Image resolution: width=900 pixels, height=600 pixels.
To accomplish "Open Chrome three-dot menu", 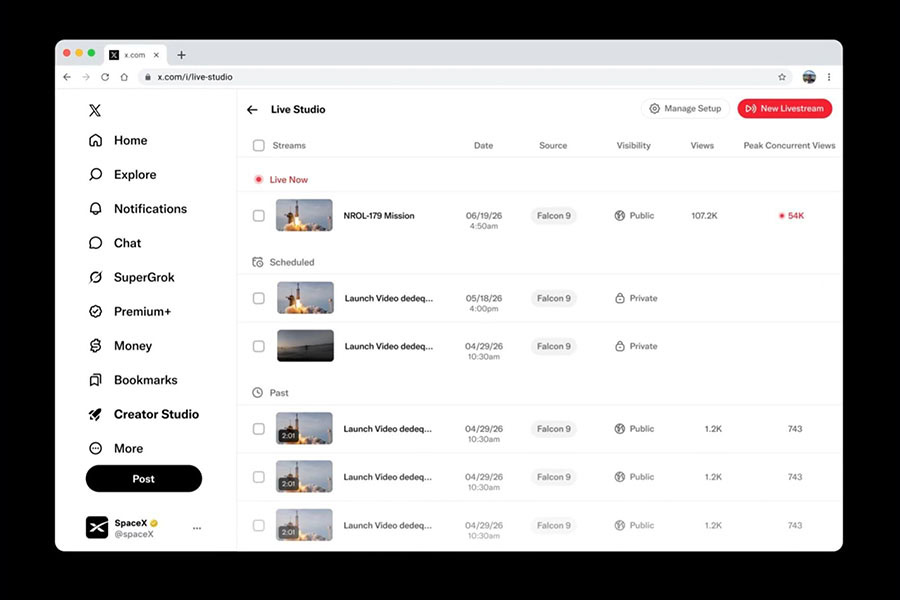I will coord(829,77).
